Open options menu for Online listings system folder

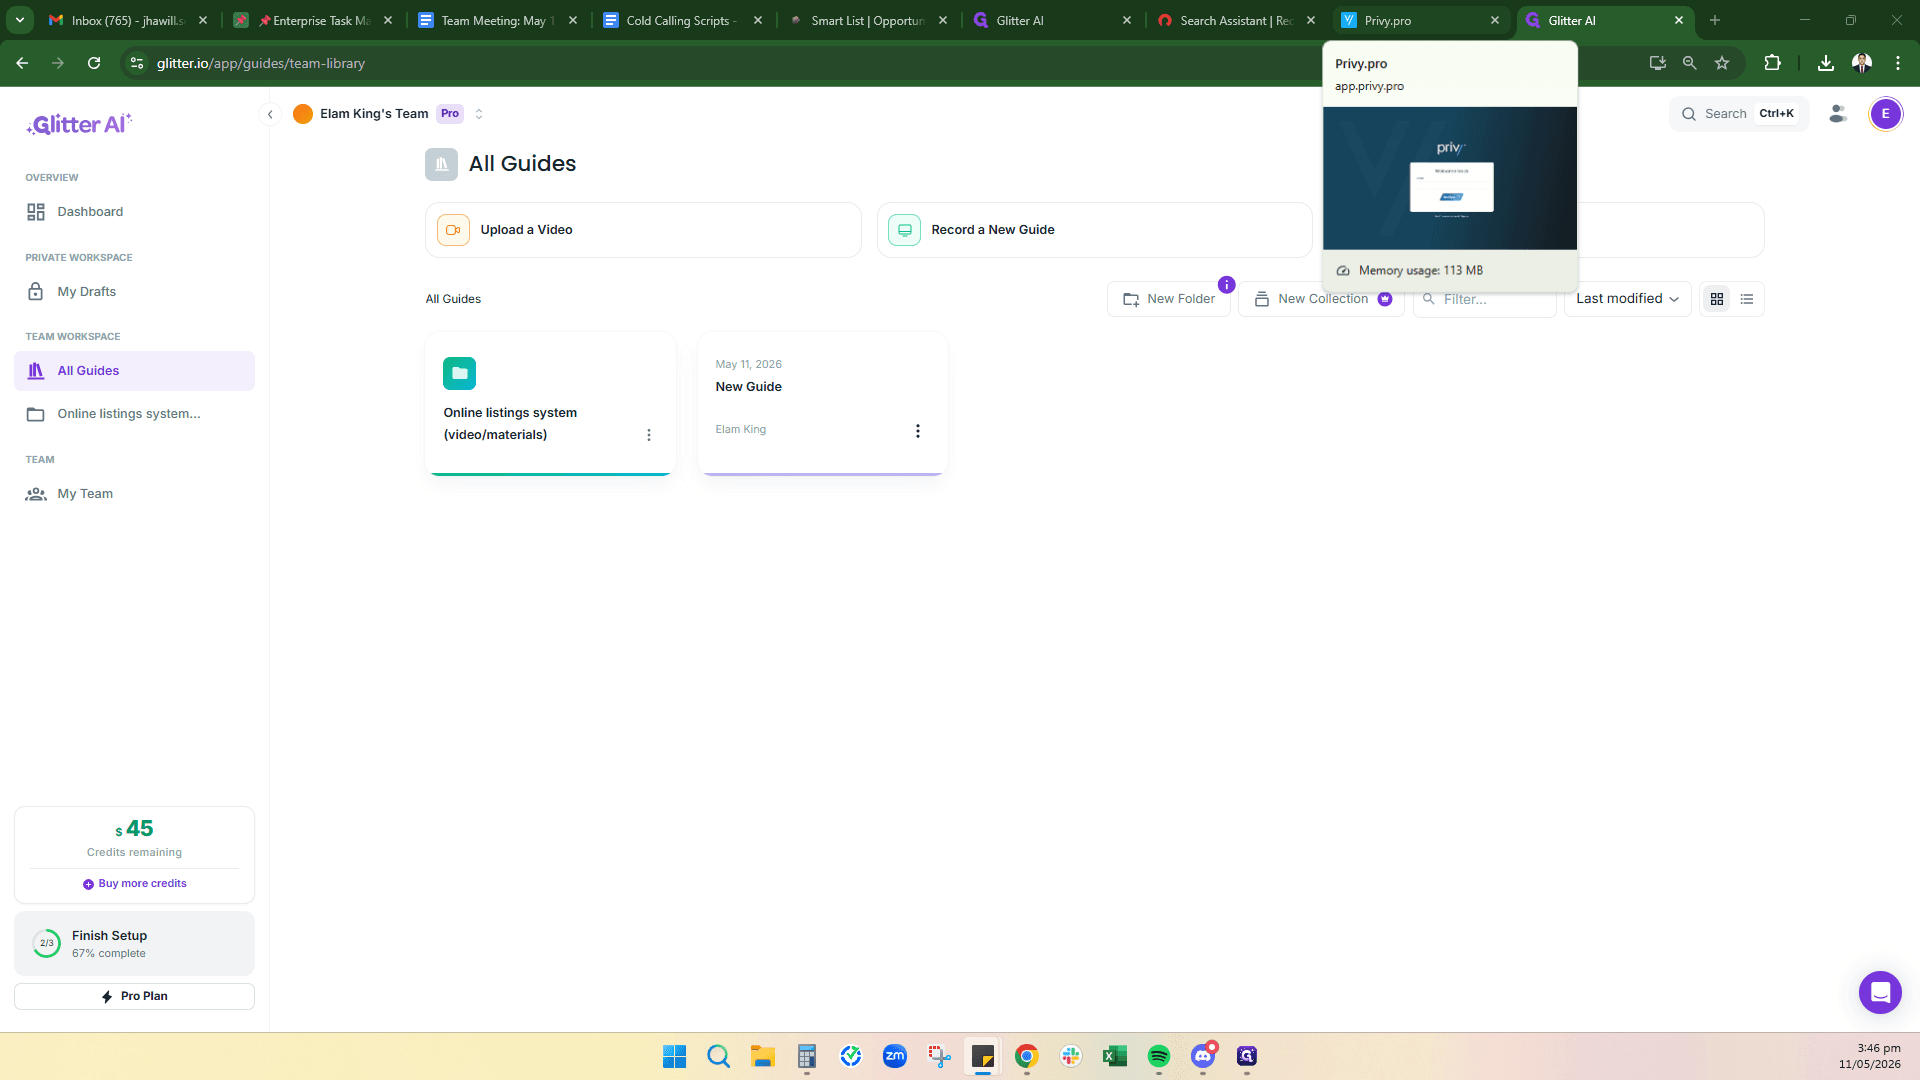click(649, 435)
